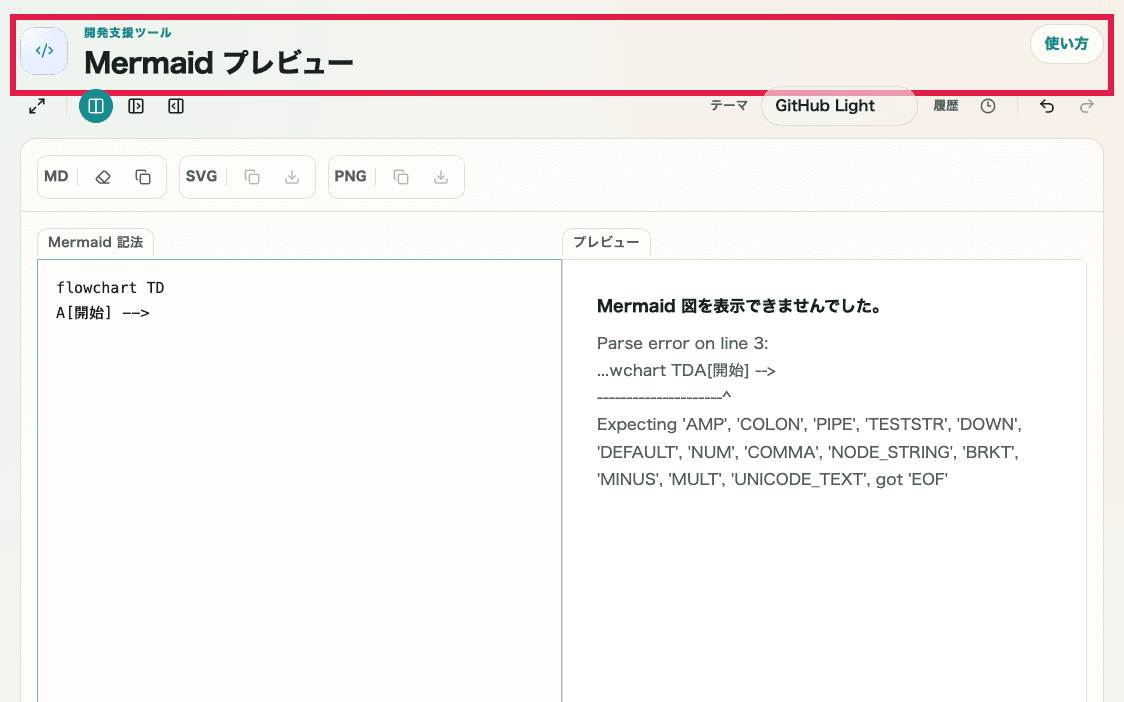Viewport: 1124px width, 702px height.
Task: Open history via the clock icon
Action: (x=988, y=105)
